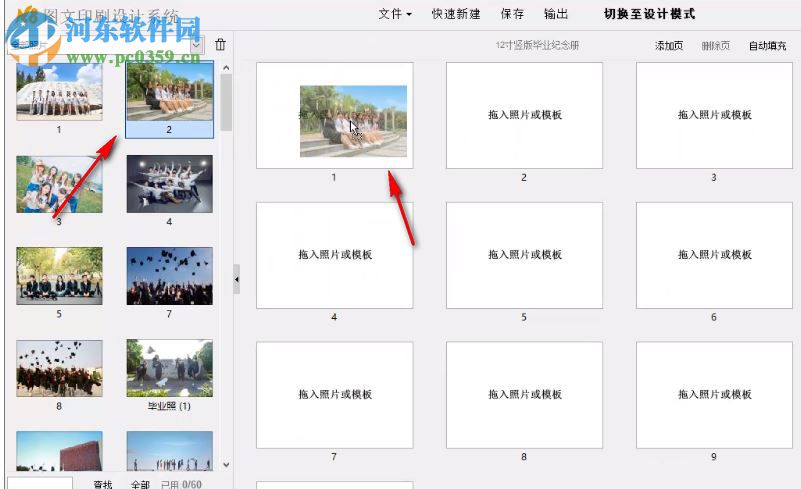The width and height of the screenshot is (801, 489).
Task: Select photo thumbnail 2
Action: coord(170,91)
